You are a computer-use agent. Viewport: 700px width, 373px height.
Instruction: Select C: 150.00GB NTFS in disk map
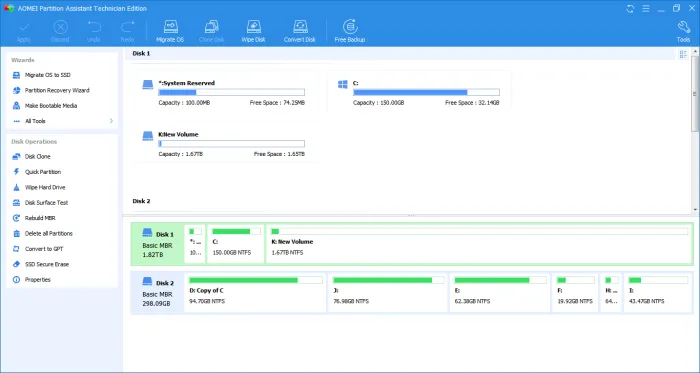click(235, 244)
